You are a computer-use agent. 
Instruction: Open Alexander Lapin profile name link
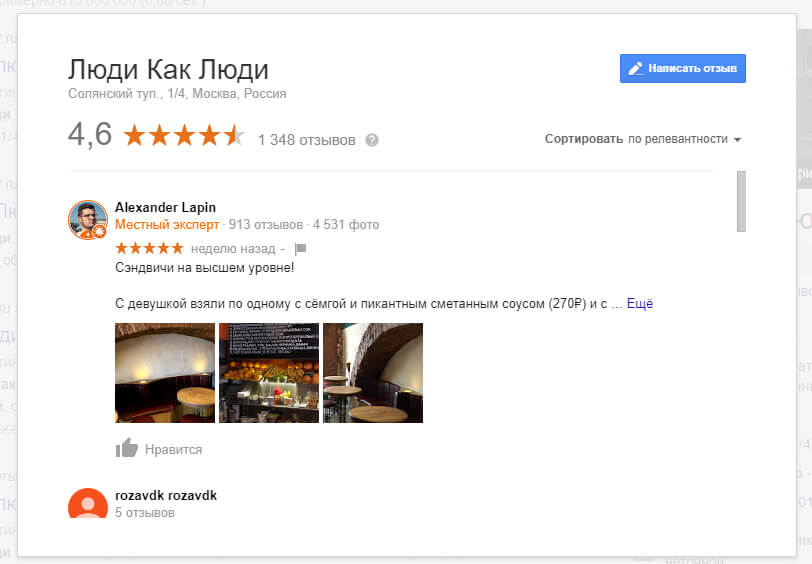(x=165, y=207)
